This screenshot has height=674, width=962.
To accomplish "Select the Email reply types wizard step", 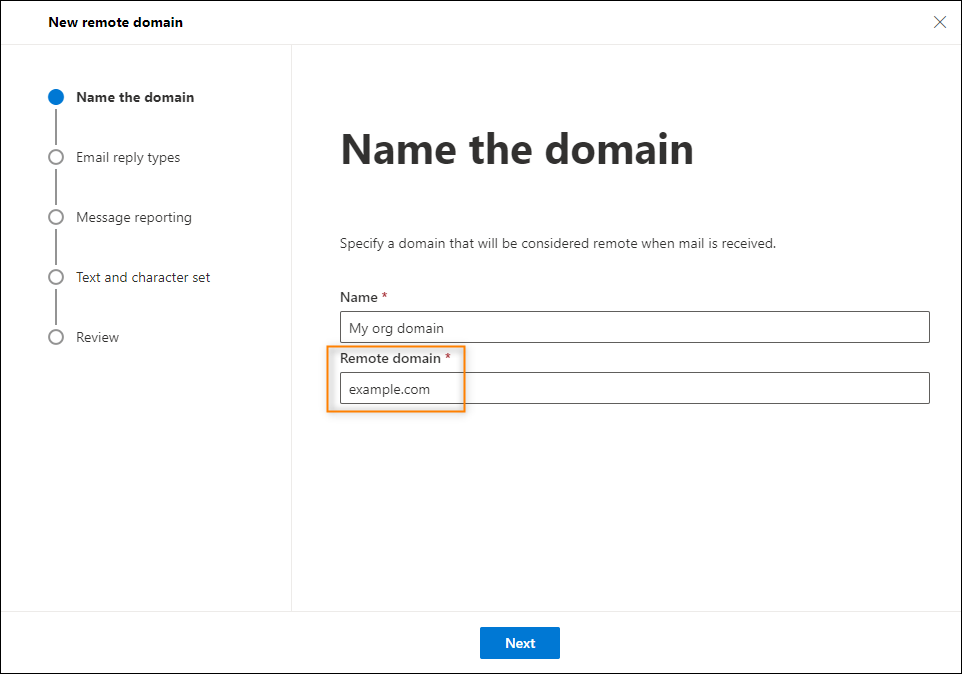I will tap(128, 157).
